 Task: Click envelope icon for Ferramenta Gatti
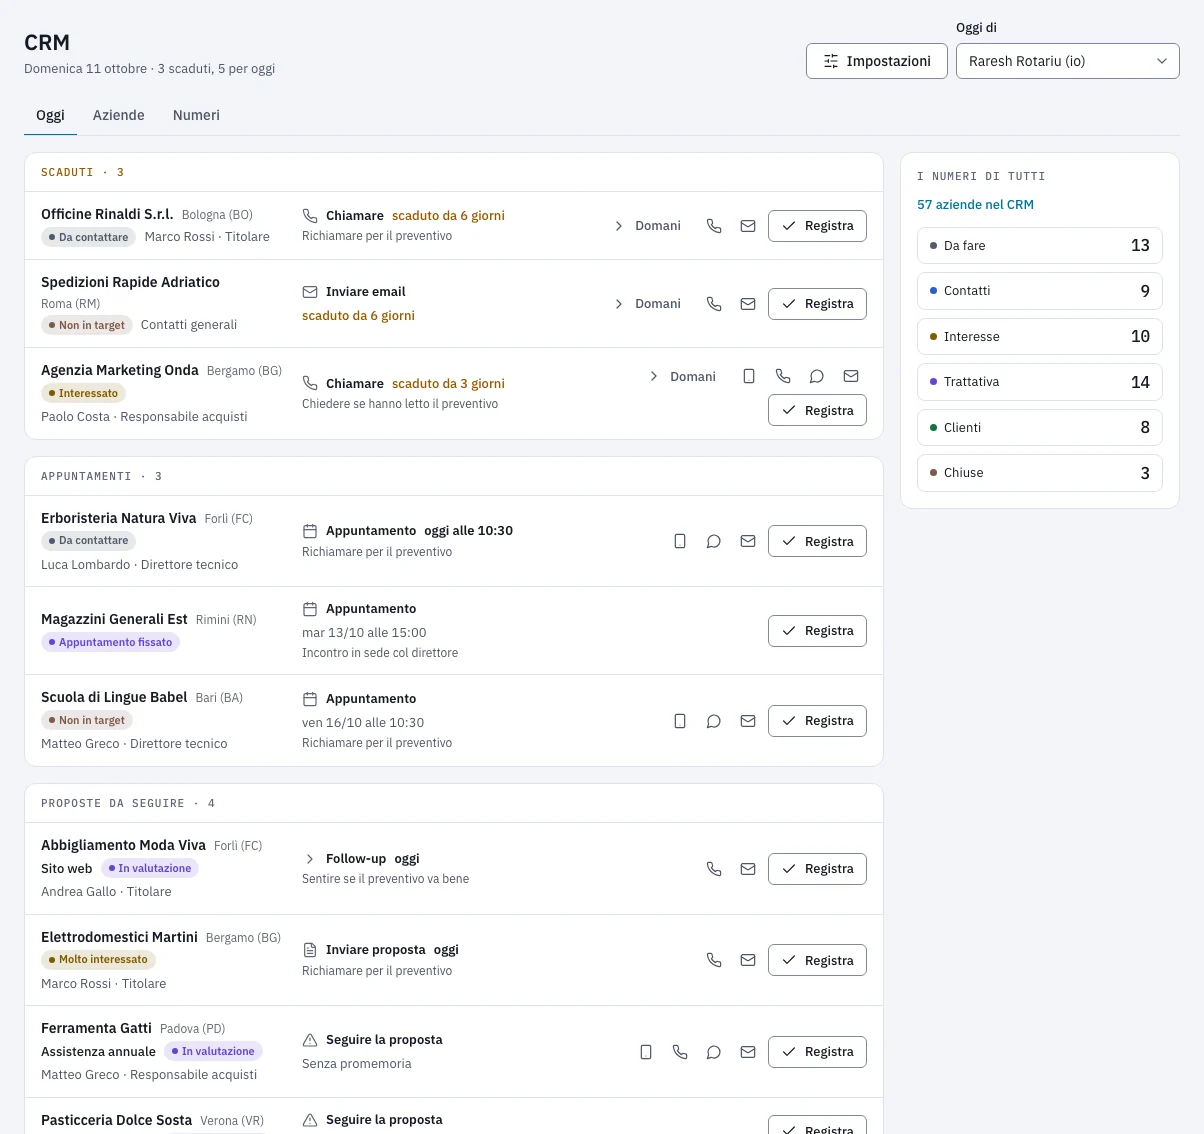(748, 1052)
